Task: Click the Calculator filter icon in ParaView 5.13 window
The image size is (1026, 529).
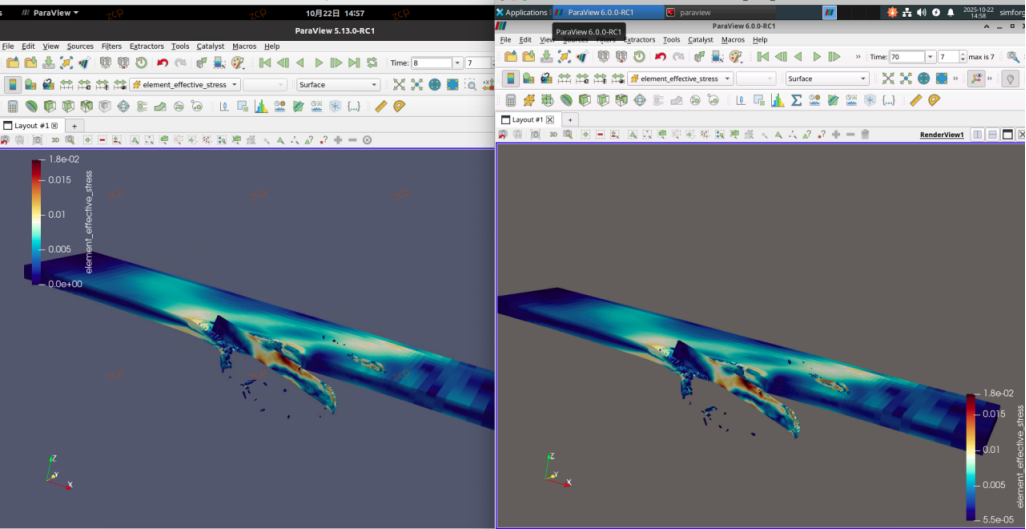Action: point(13,106)
